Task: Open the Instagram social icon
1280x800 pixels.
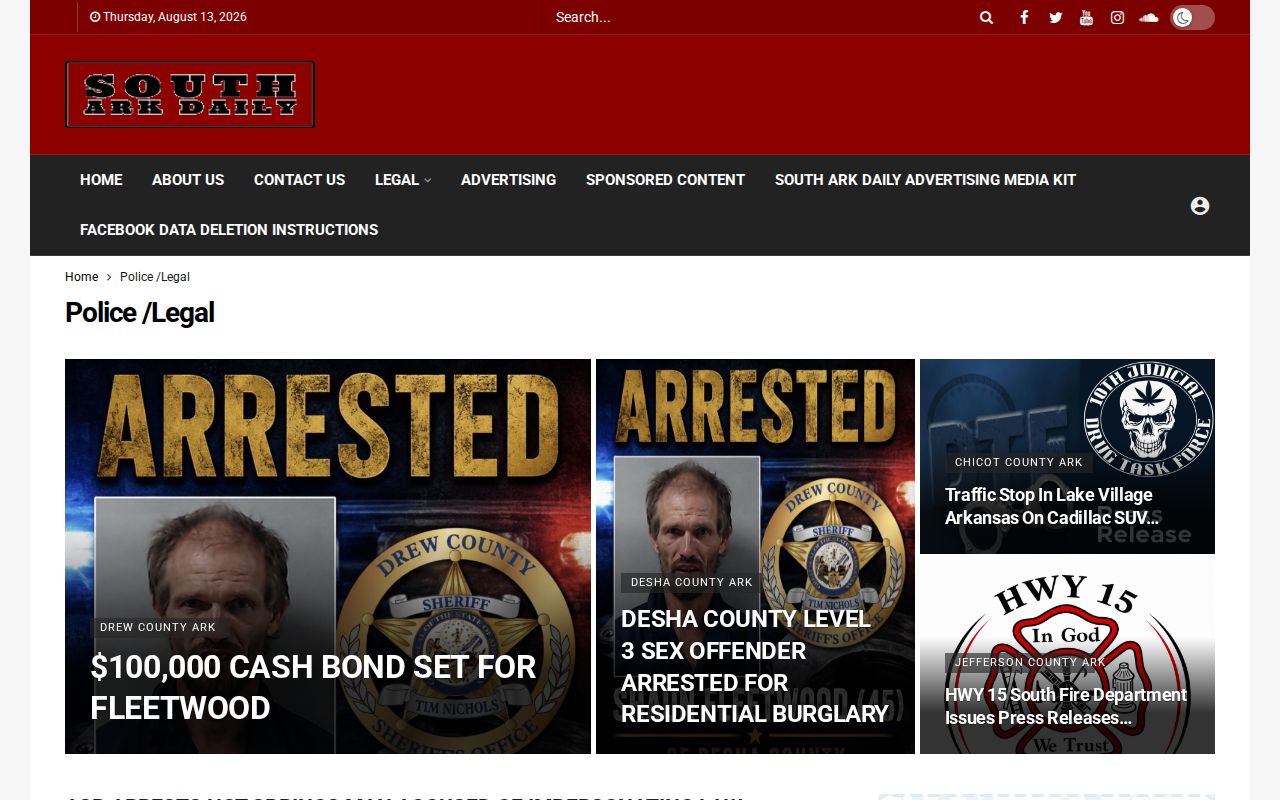Action: (x=1117, y=17)
